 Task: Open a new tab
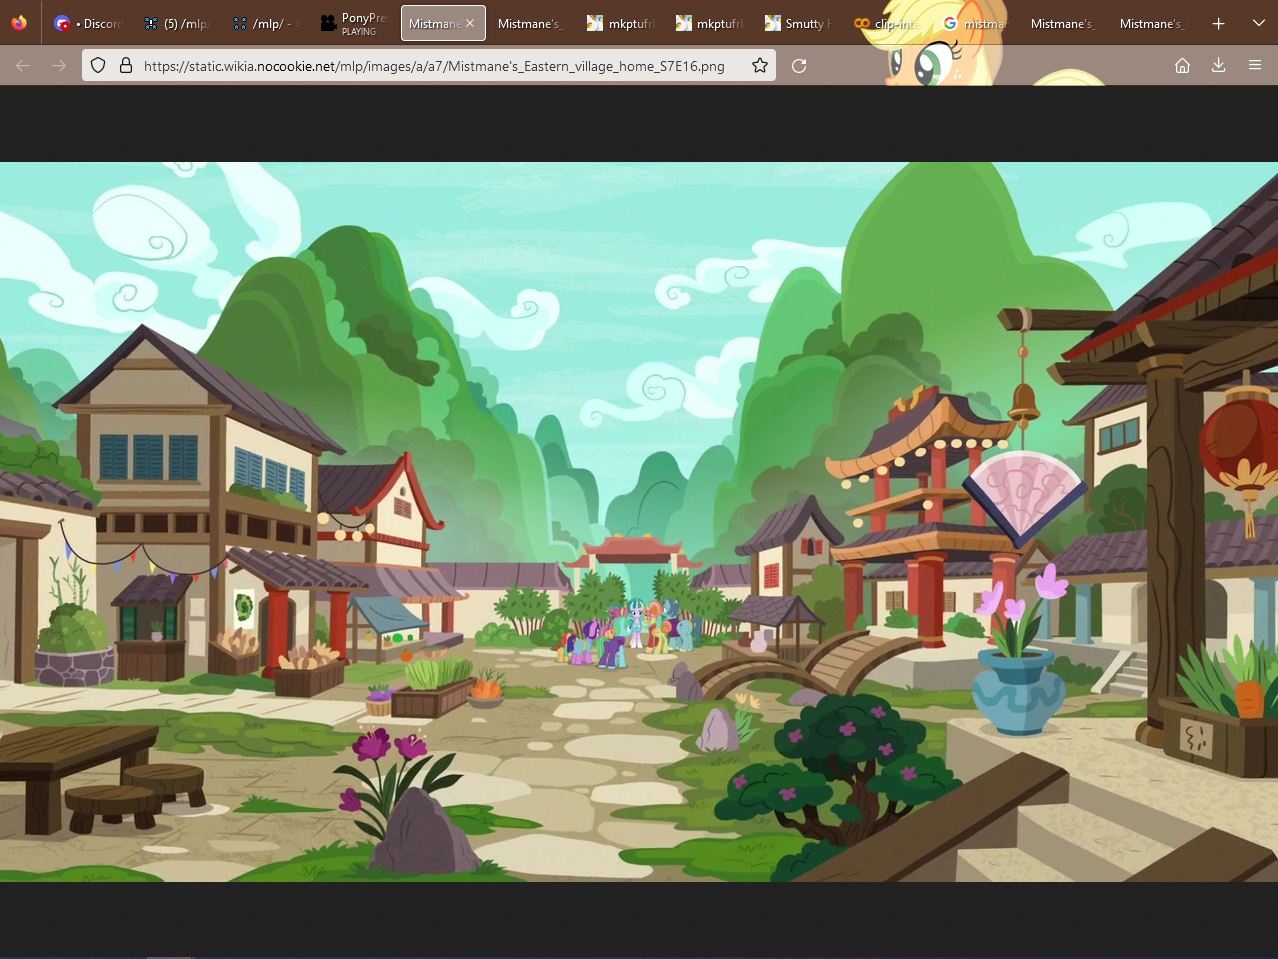tap(1218, 23)
